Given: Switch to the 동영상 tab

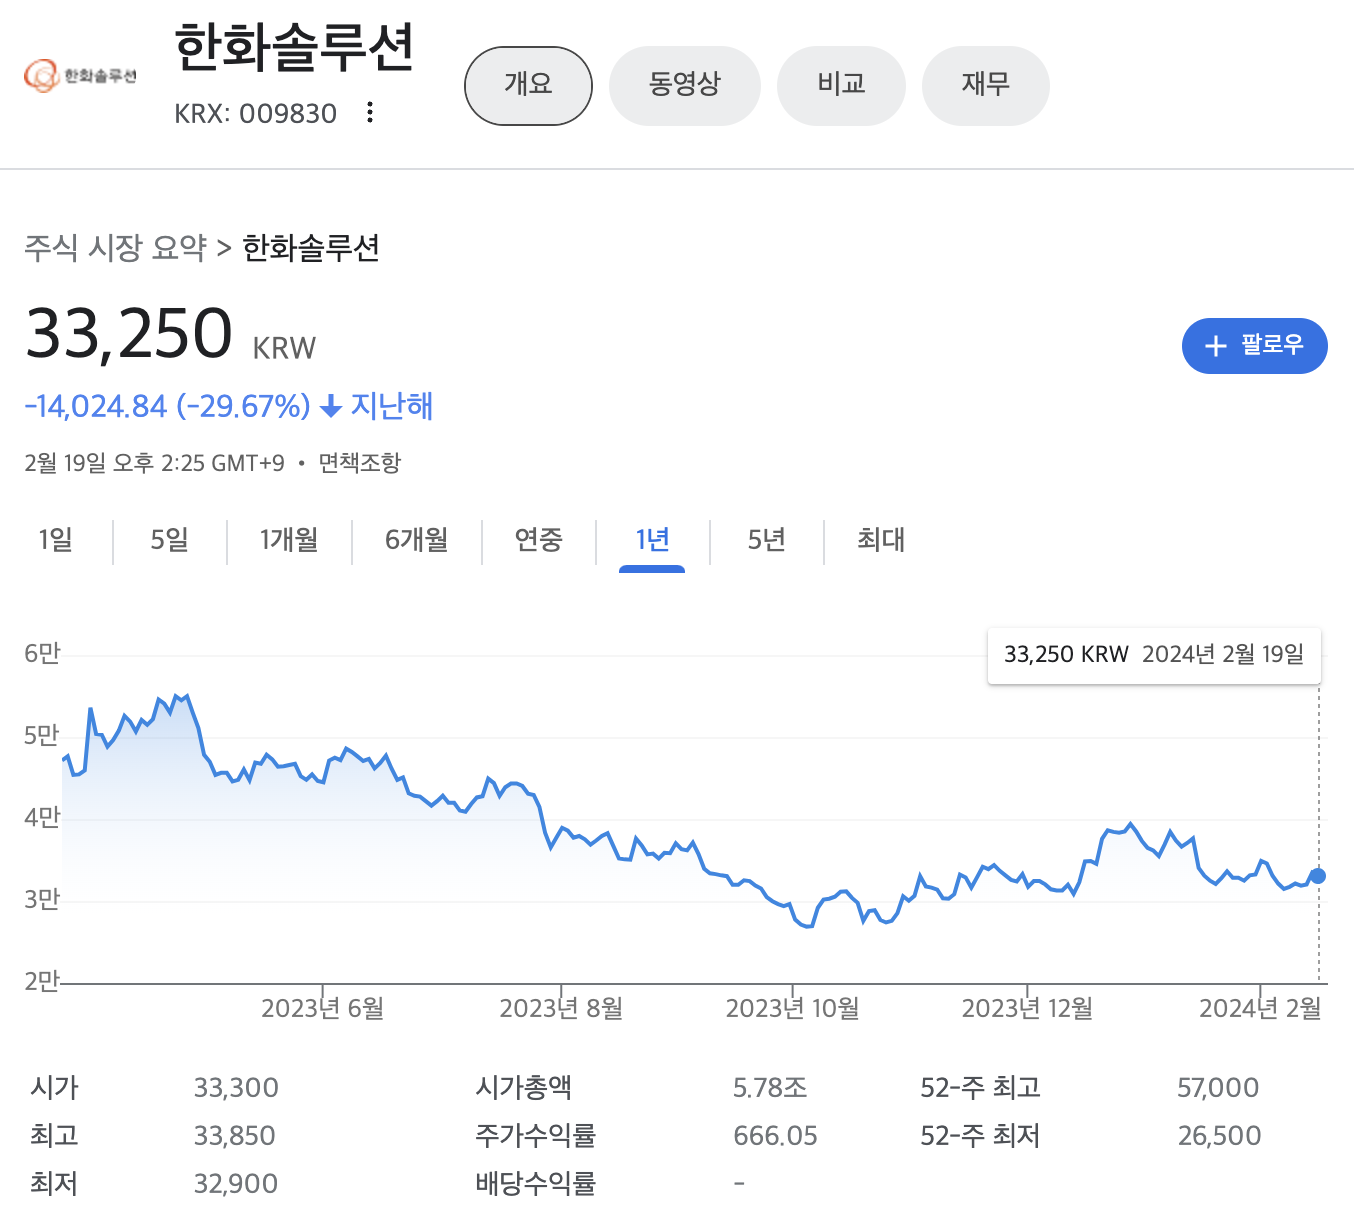Looking at the screenshot, I should (x=685, y=86).
